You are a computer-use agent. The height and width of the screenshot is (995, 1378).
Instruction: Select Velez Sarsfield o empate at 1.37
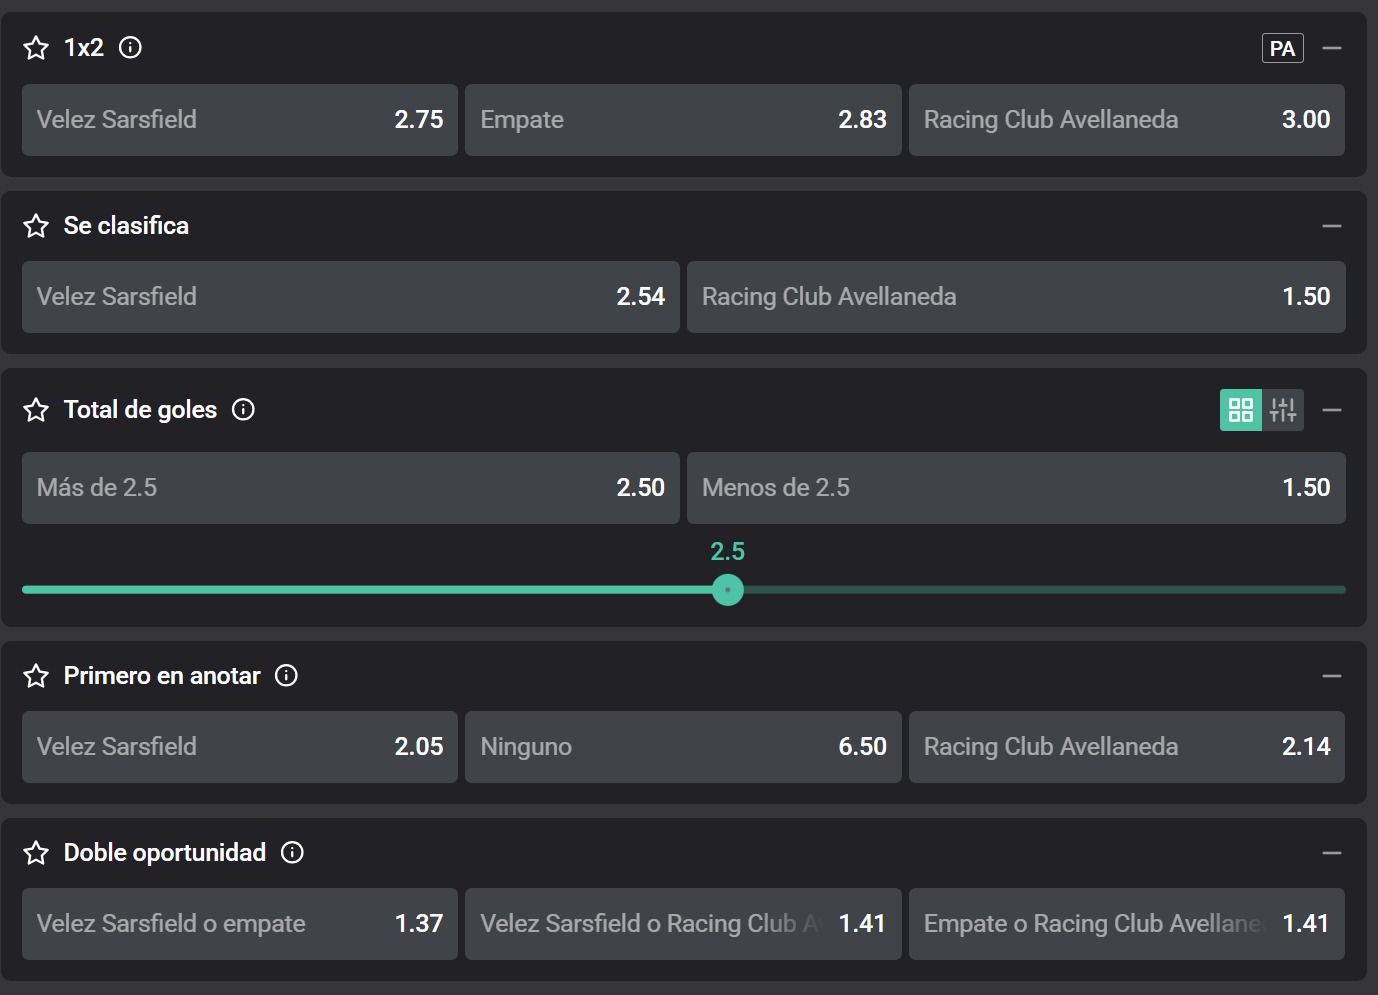(240, 924)
